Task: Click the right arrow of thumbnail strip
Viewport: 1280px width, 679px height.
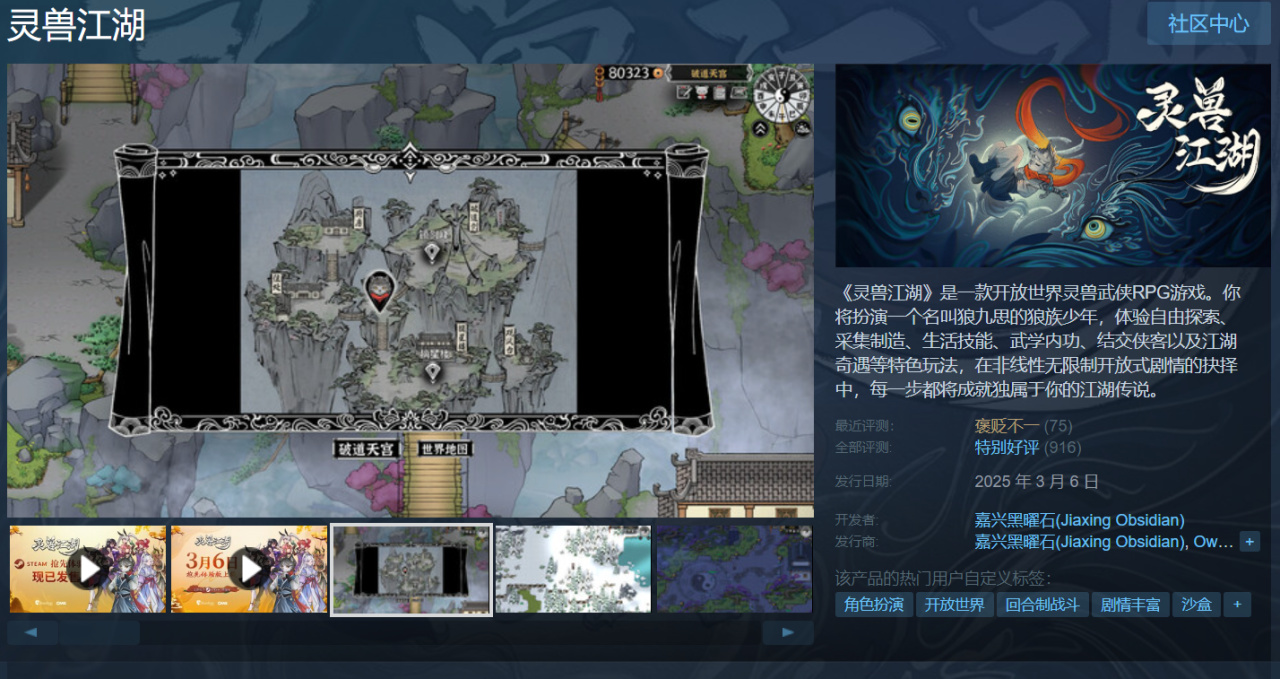Action: (x=787, y=632)
